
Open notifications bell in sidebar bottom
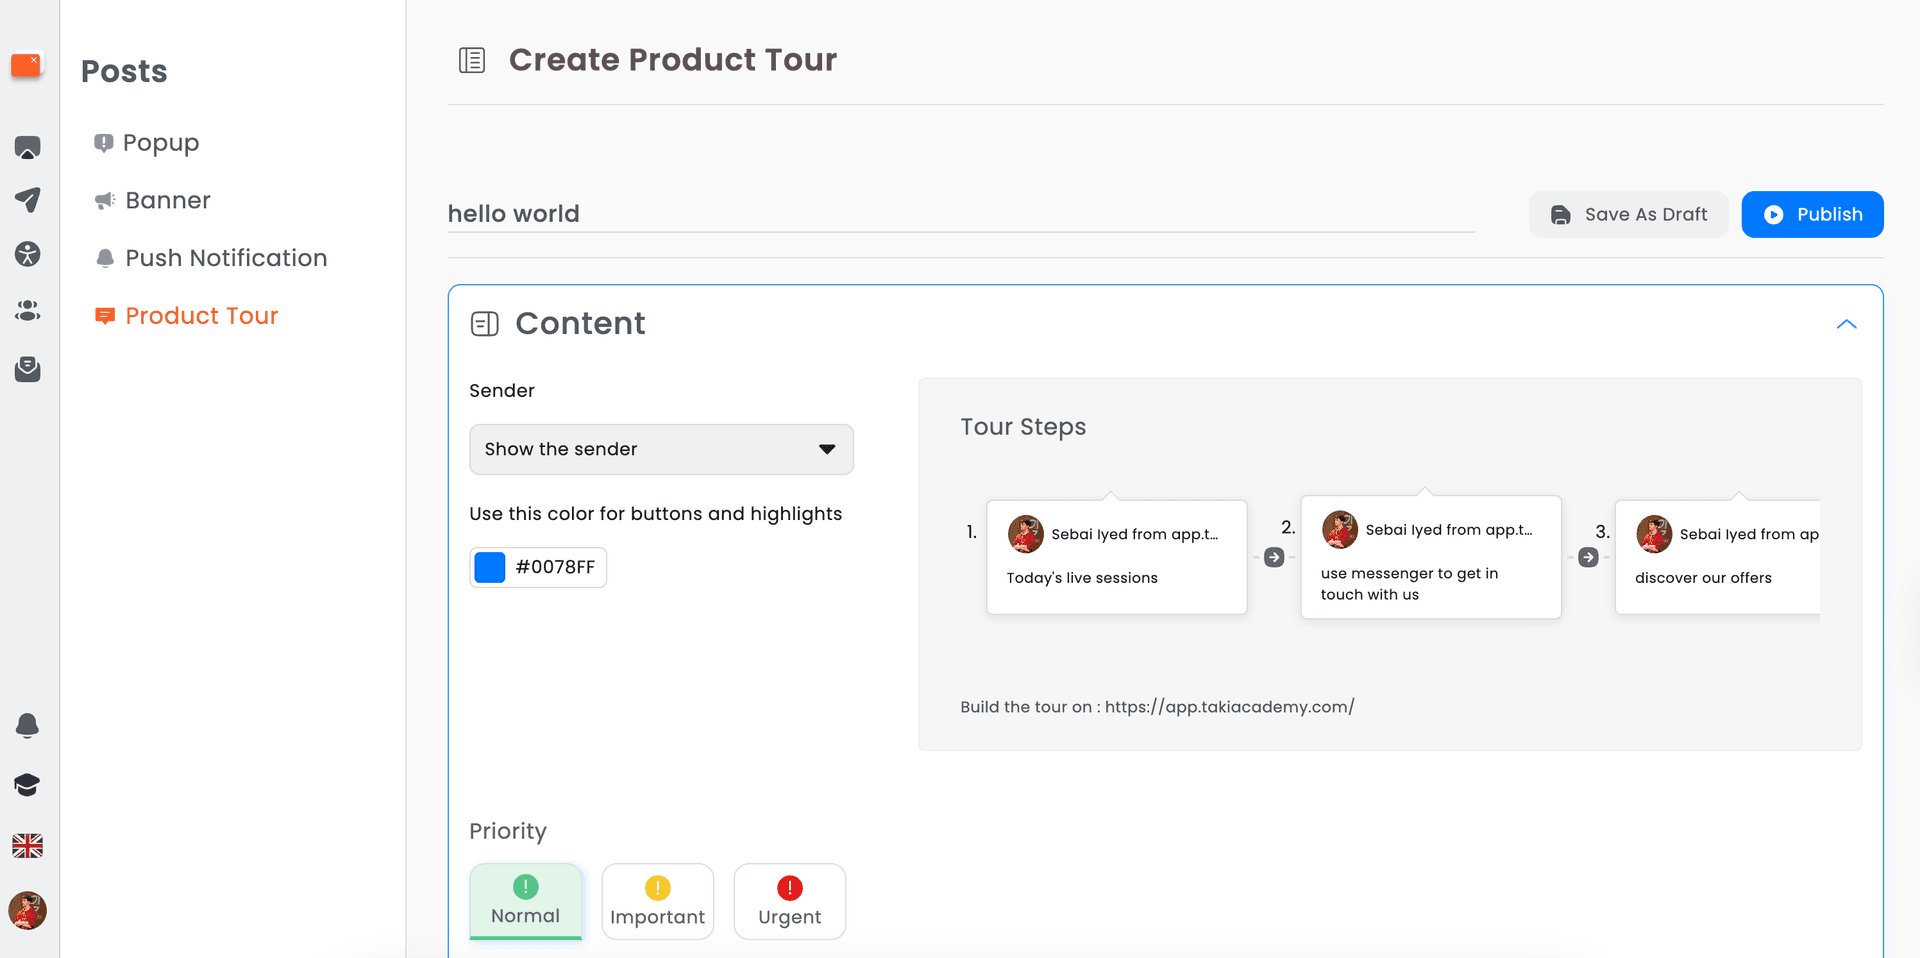click(x=28, y=726)
